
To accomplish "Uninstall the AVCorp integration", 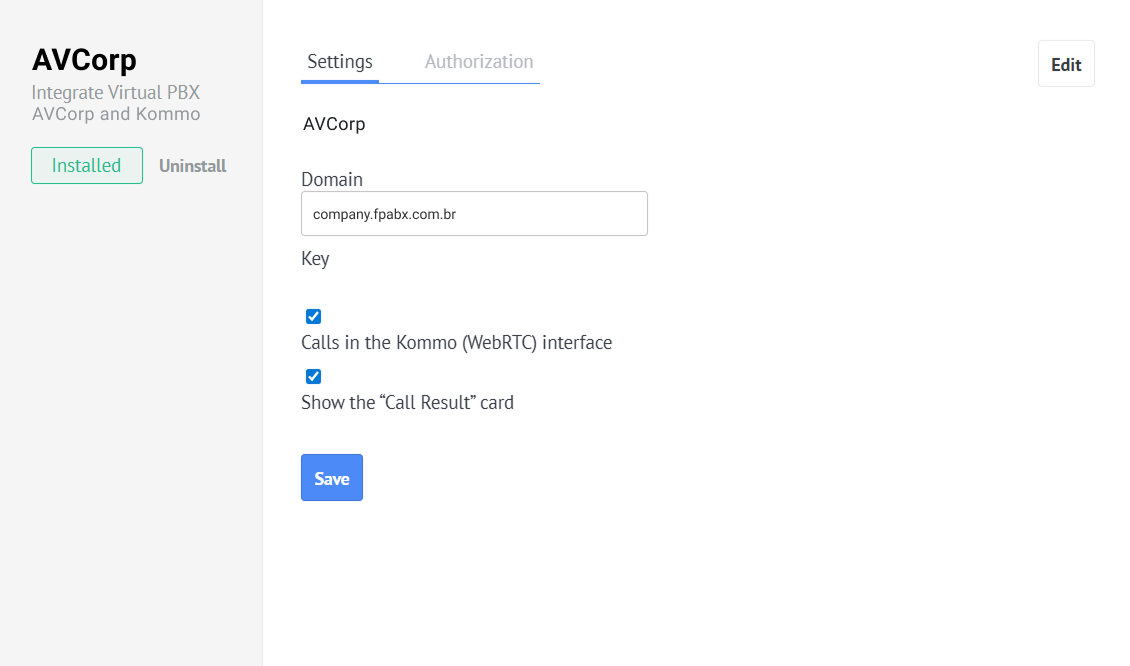I will pyautogui.click(x=192, y=166).
